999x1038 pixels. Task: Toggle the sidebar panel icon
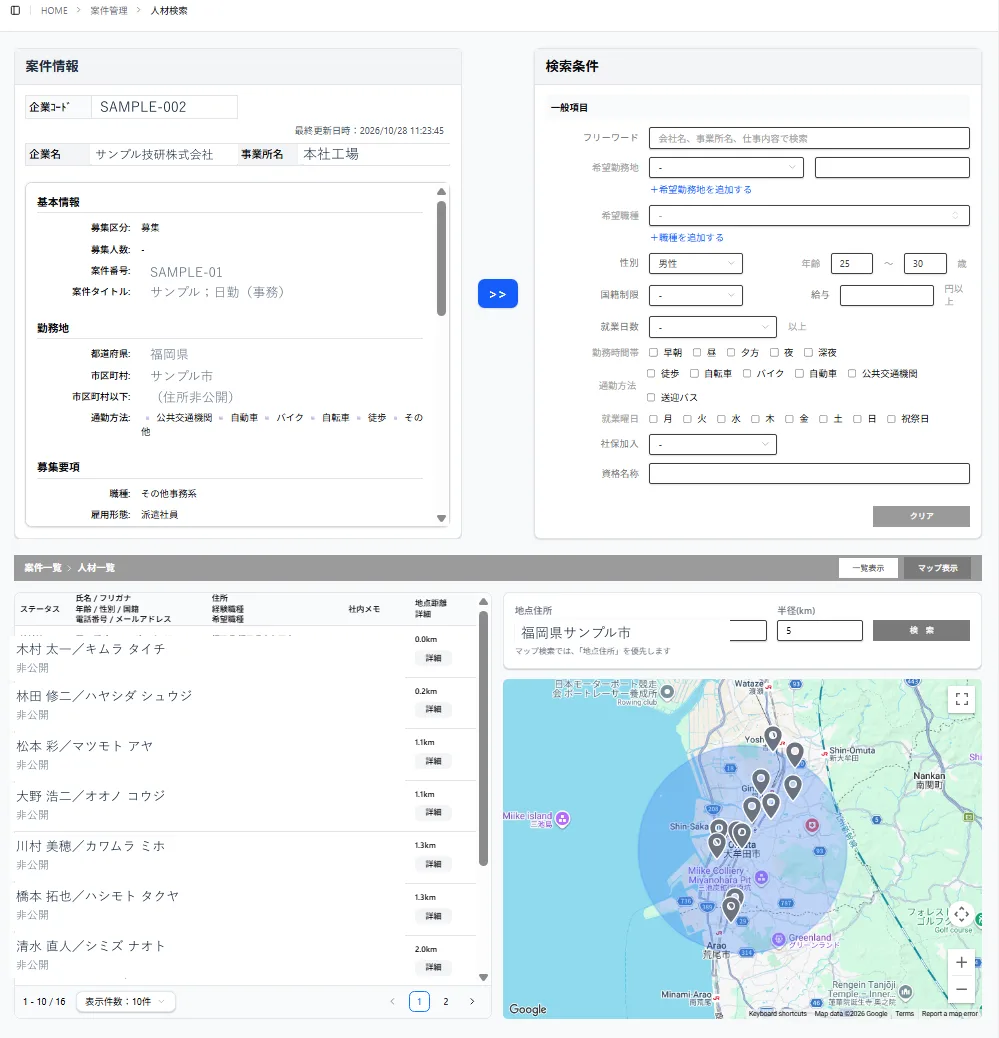[15, 11]
